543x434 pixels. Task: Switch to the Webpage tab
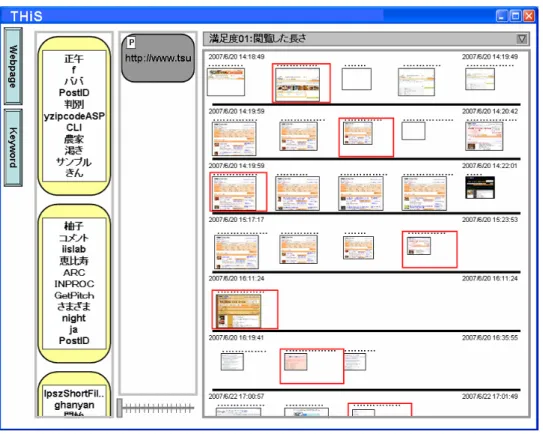pos(13,66)
